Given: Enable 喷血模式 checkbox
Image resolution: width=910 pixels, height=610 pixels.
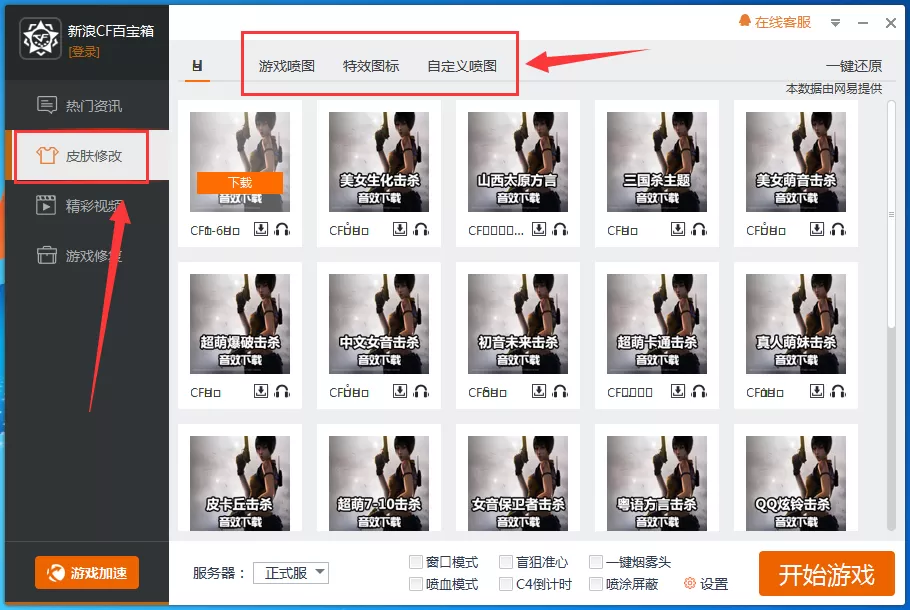Looking at the screenshot, I should [x=416, y=584].
